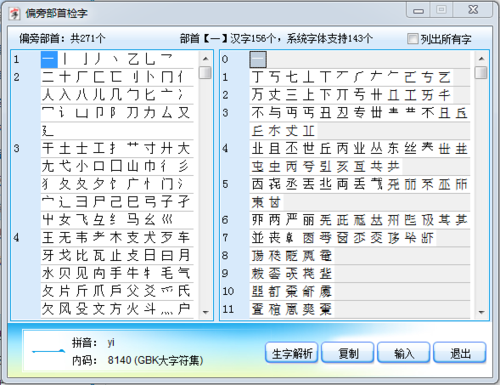Image resolution: width=500 pixels, height=385 pixels.
Task: Select the 寸 radical in the radical list
Action: (150, 148)
